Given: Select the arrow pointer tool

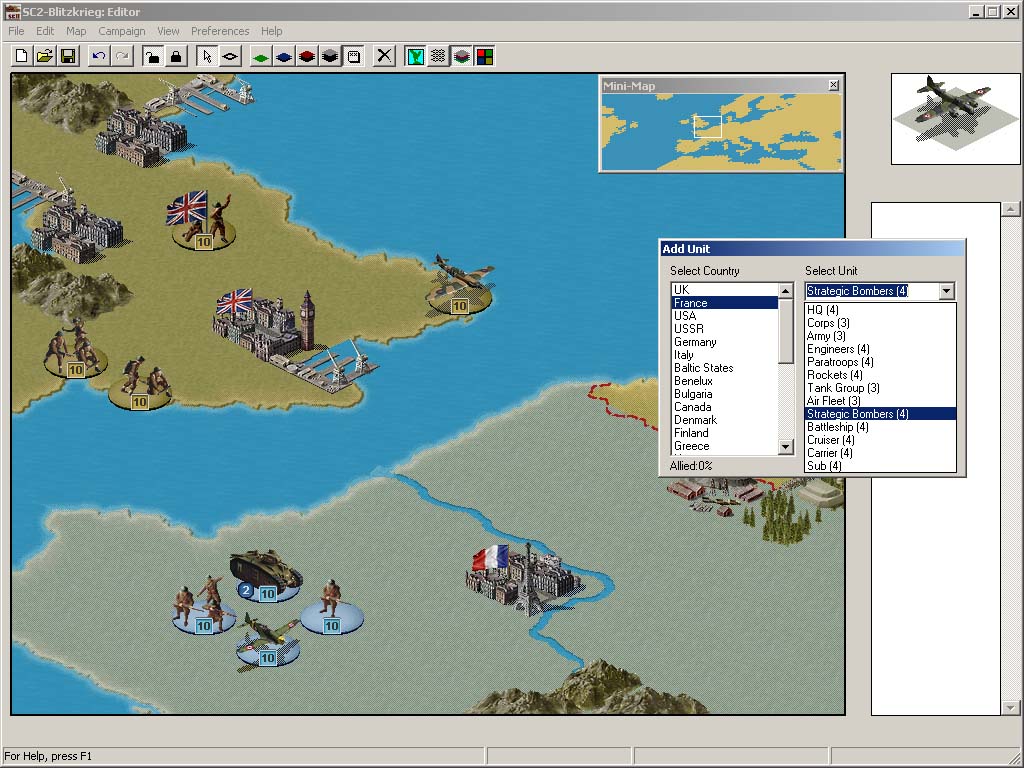Looking at the screenshot, I should [x=206, y=56].
